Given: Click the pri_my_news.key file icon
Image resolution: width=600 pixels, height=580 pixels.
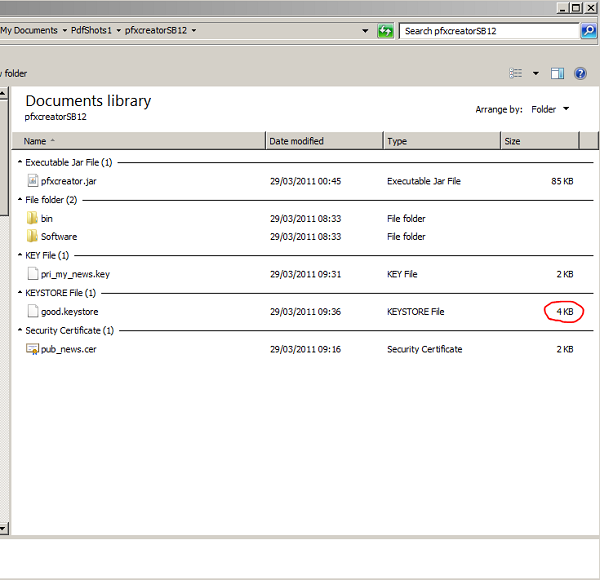Looking at the screenshot, I should 33,274.
